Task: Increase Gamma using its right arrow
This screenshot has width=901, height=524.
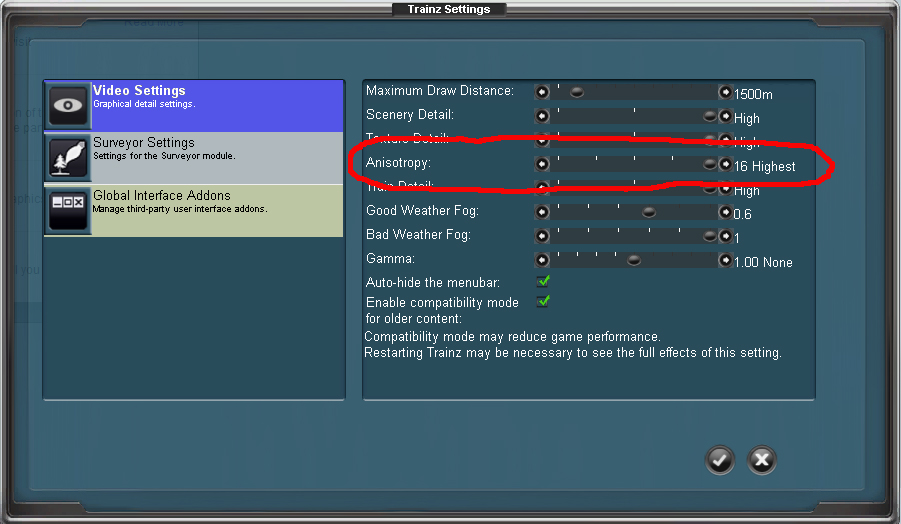Action: click(x=725, y=260)
